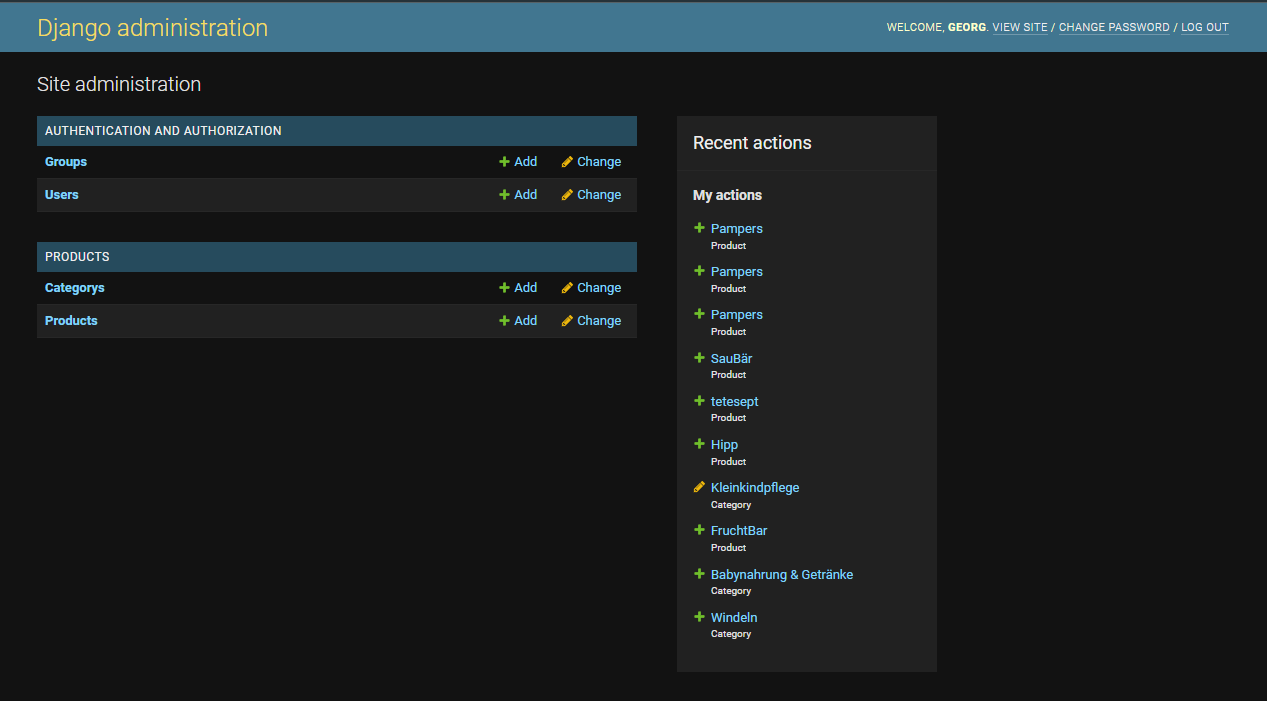Click the pencil icon next to Users

[568, 194]
